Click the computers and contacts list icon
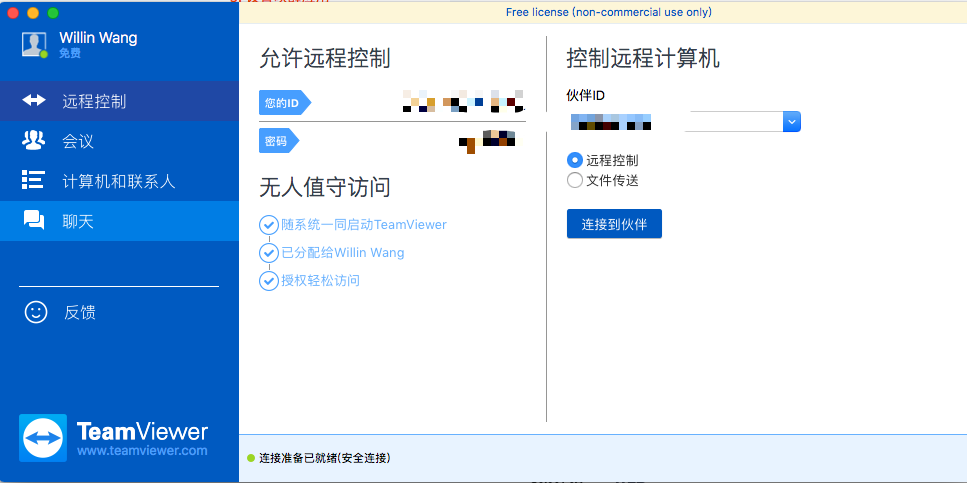 coord(33,180)
